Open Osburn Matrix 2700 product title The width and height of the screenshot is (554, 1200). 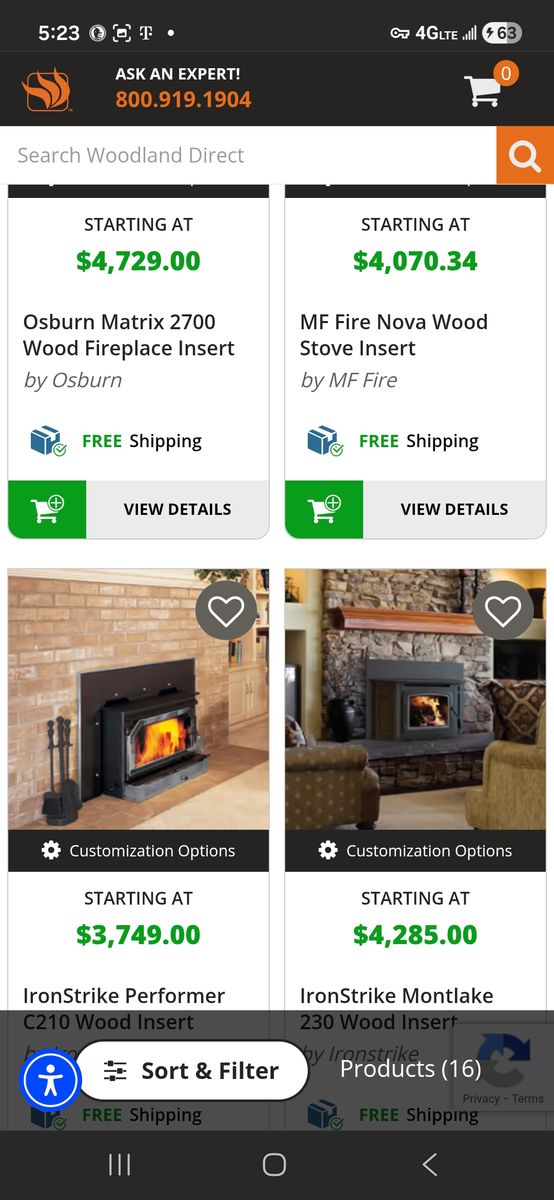[129, 335]
